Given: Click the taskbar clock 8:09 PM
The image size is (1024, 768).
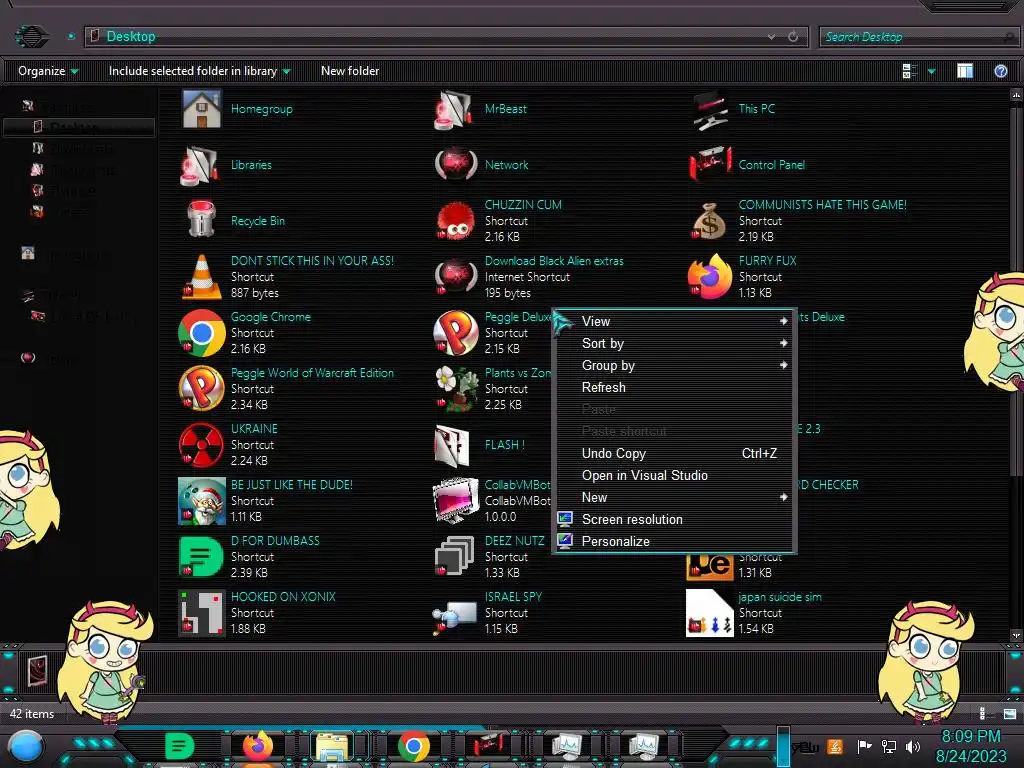Looking at the screenshot, I should click(970, 737).
